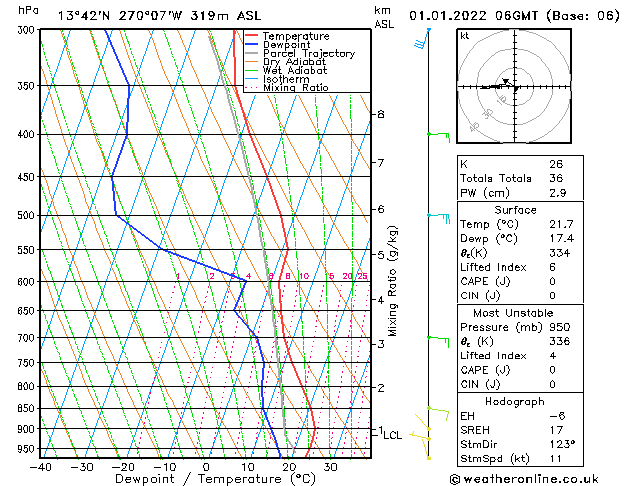Click the yellow wind barb near LCL
Image resolution: width=629 pixels, height=486 pixels.
click(419, 436)
